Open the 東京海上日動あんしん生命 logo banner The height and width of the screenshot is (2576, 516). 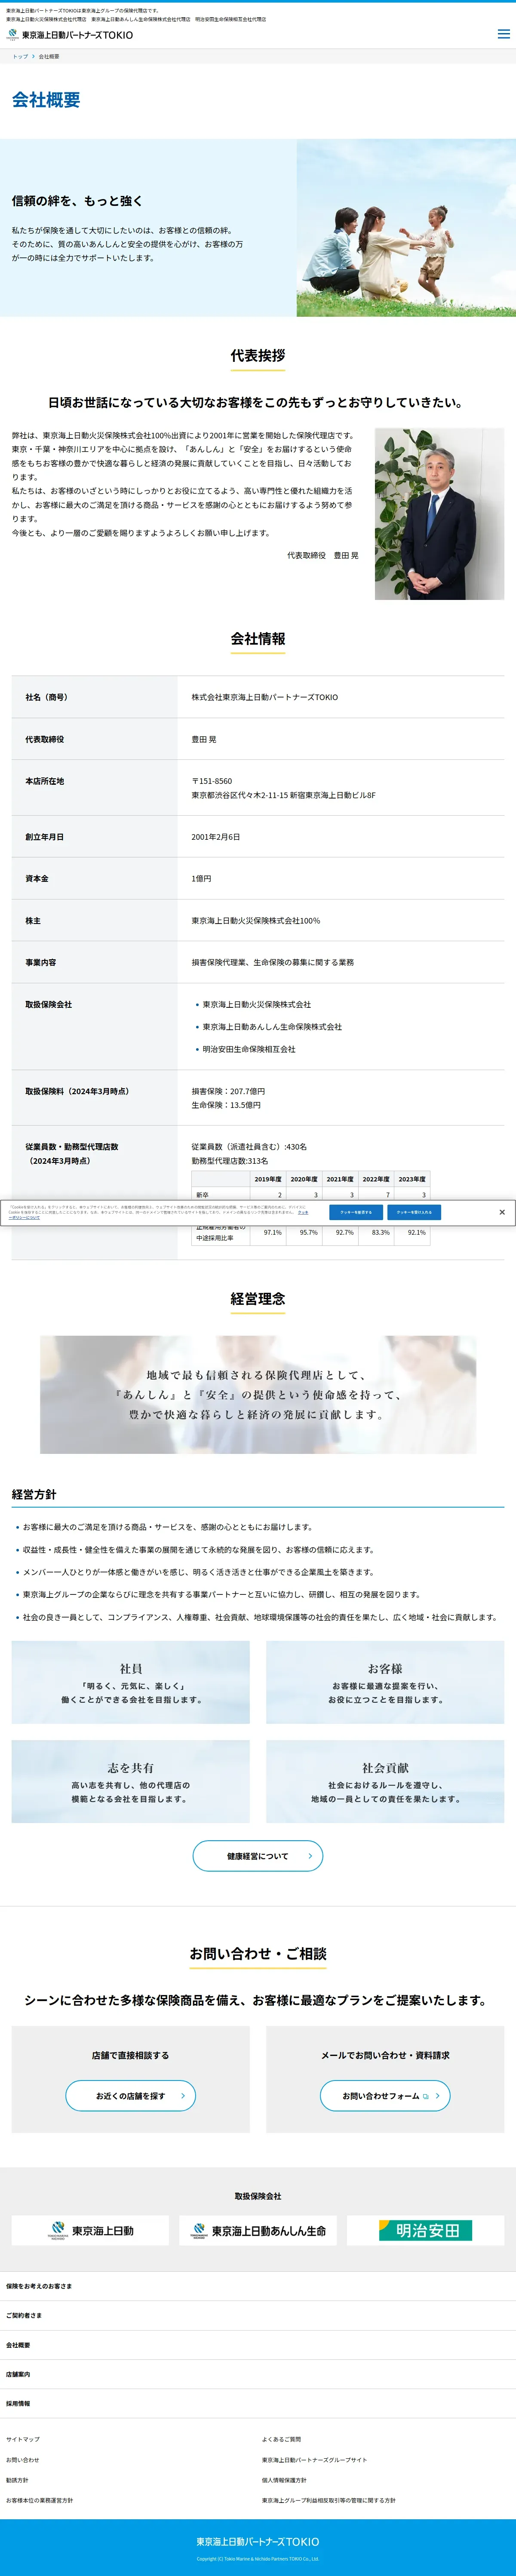pos(258,2230)
